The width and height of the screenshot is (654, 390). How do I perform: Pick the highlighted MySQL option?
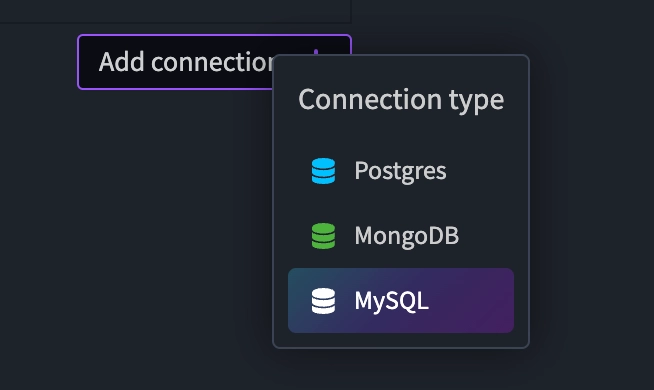[x=401, y=300]
